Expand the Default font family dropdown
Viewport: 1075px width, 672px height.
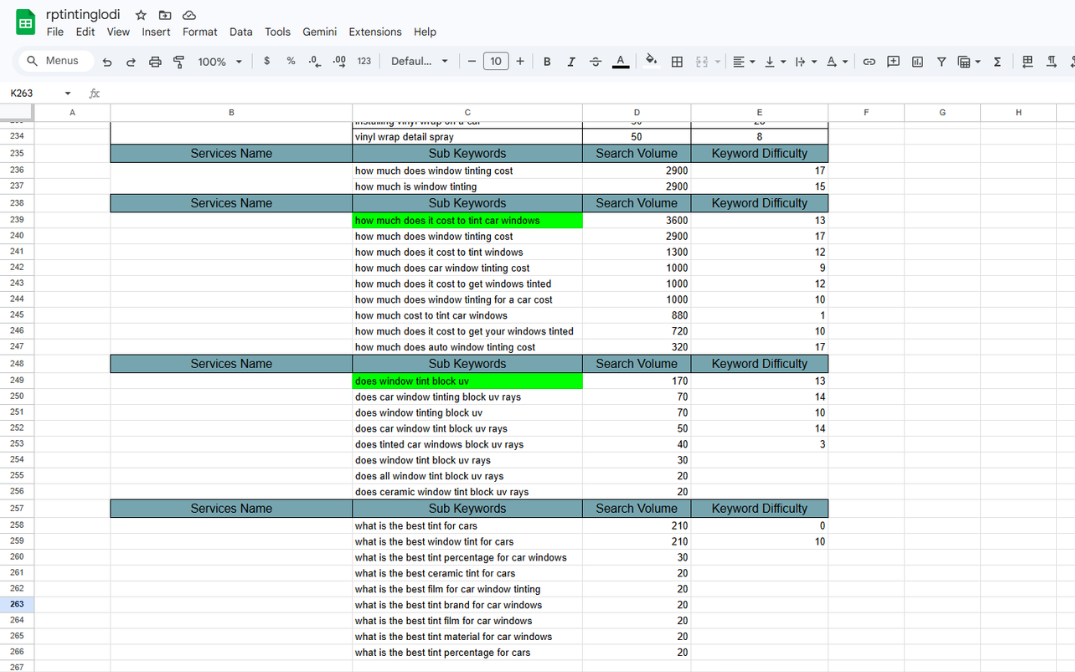coord(419,62)
